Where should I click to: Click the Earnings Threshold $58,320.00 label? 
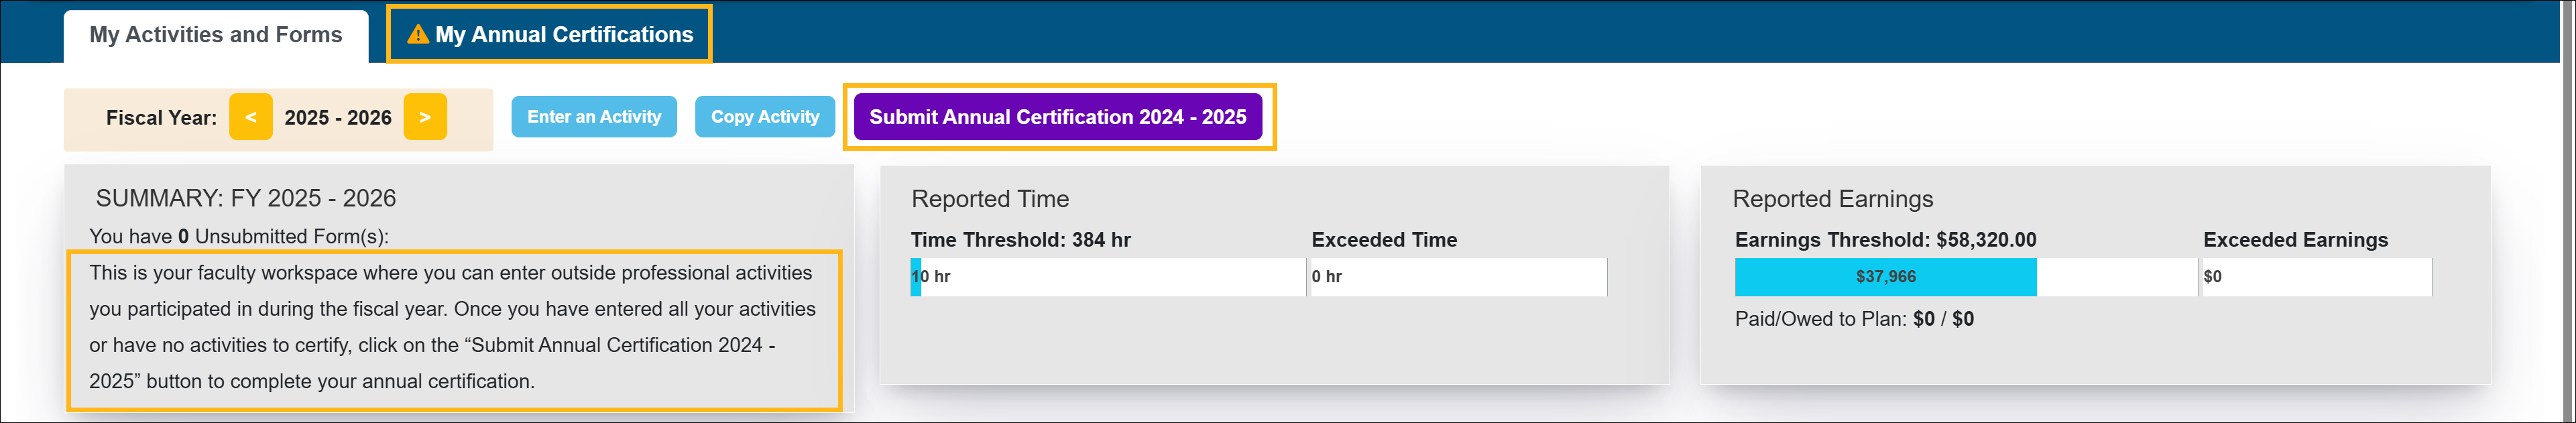point(1885,240)
